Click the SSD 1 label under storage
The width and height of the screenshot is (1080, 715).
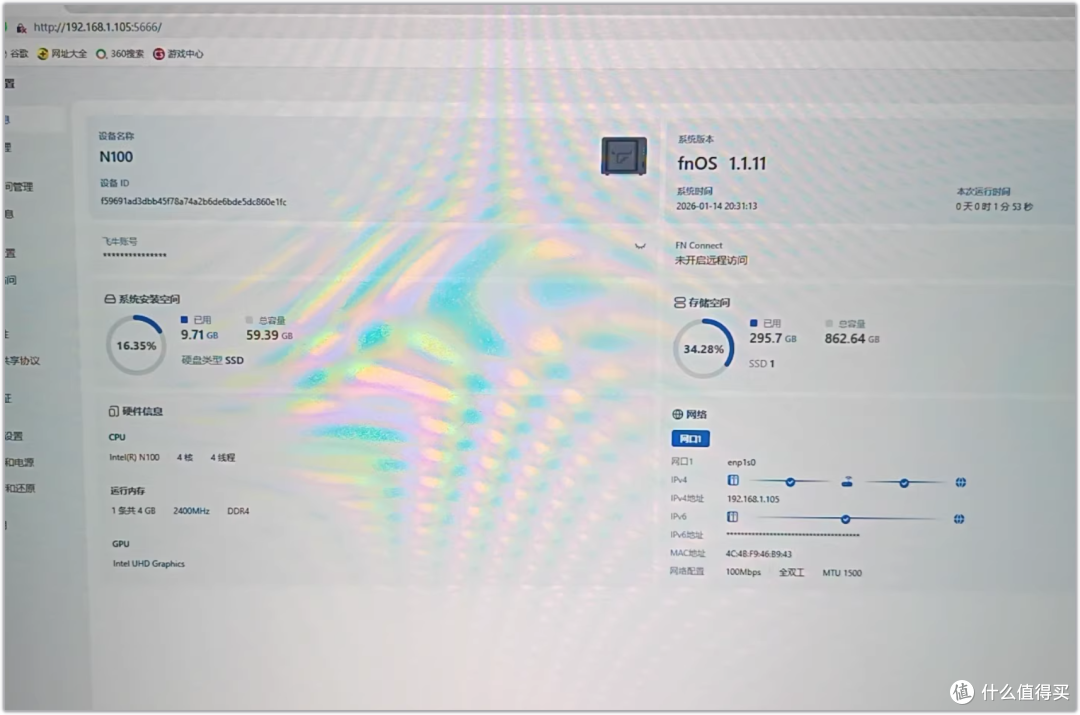(x=762, y=364)
